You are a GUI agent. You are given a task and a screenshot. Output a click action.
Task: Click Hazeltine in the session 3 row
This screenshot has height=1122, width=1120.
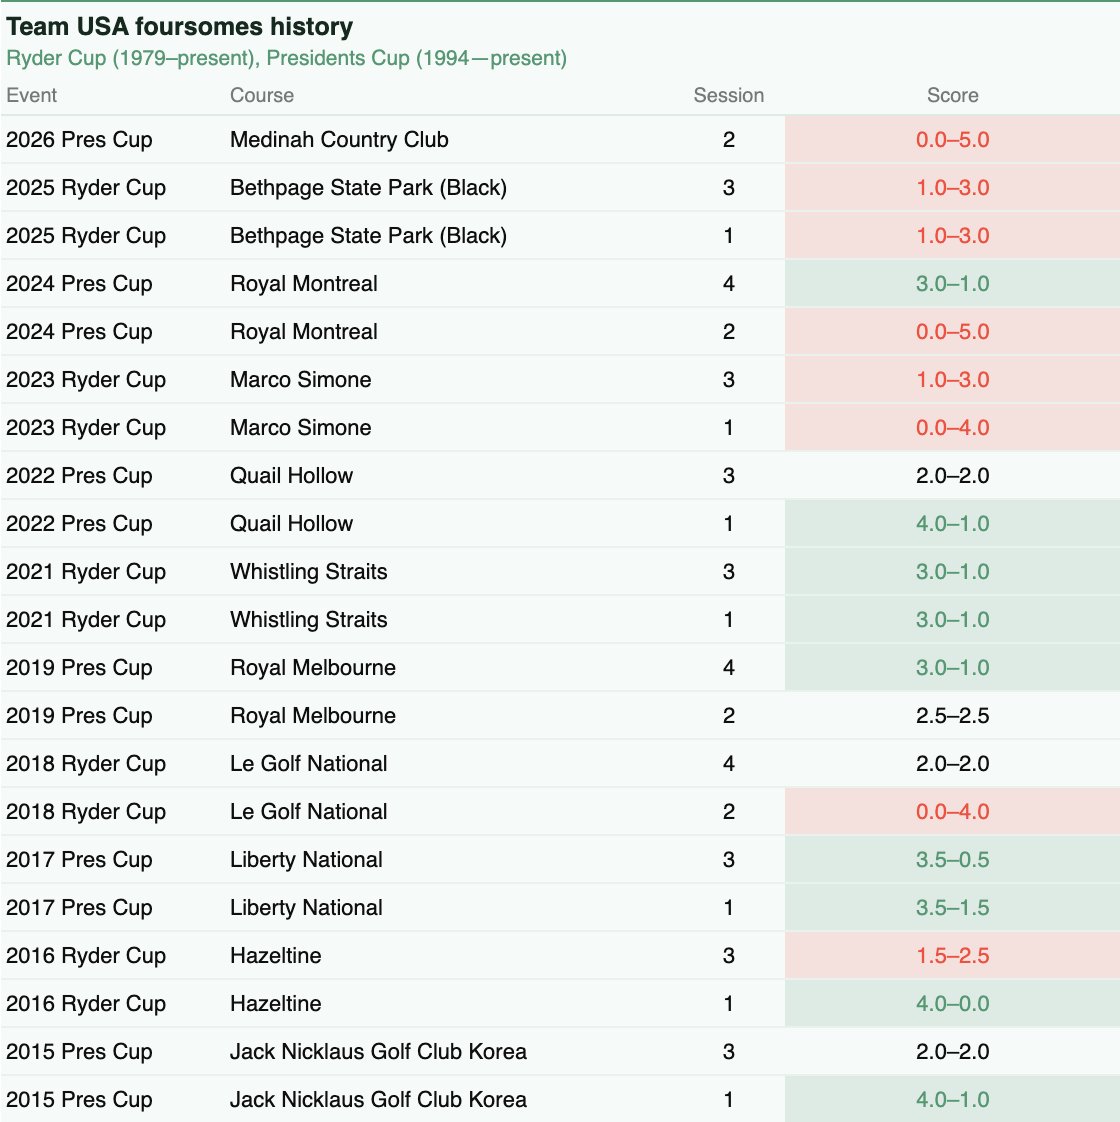pos(276,955)
